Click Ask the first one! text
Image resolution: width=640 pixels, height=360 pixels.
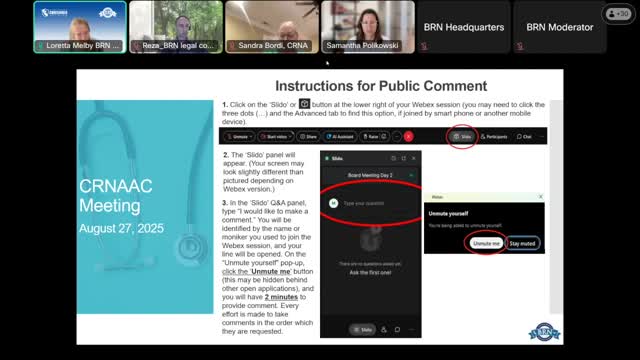370,272
